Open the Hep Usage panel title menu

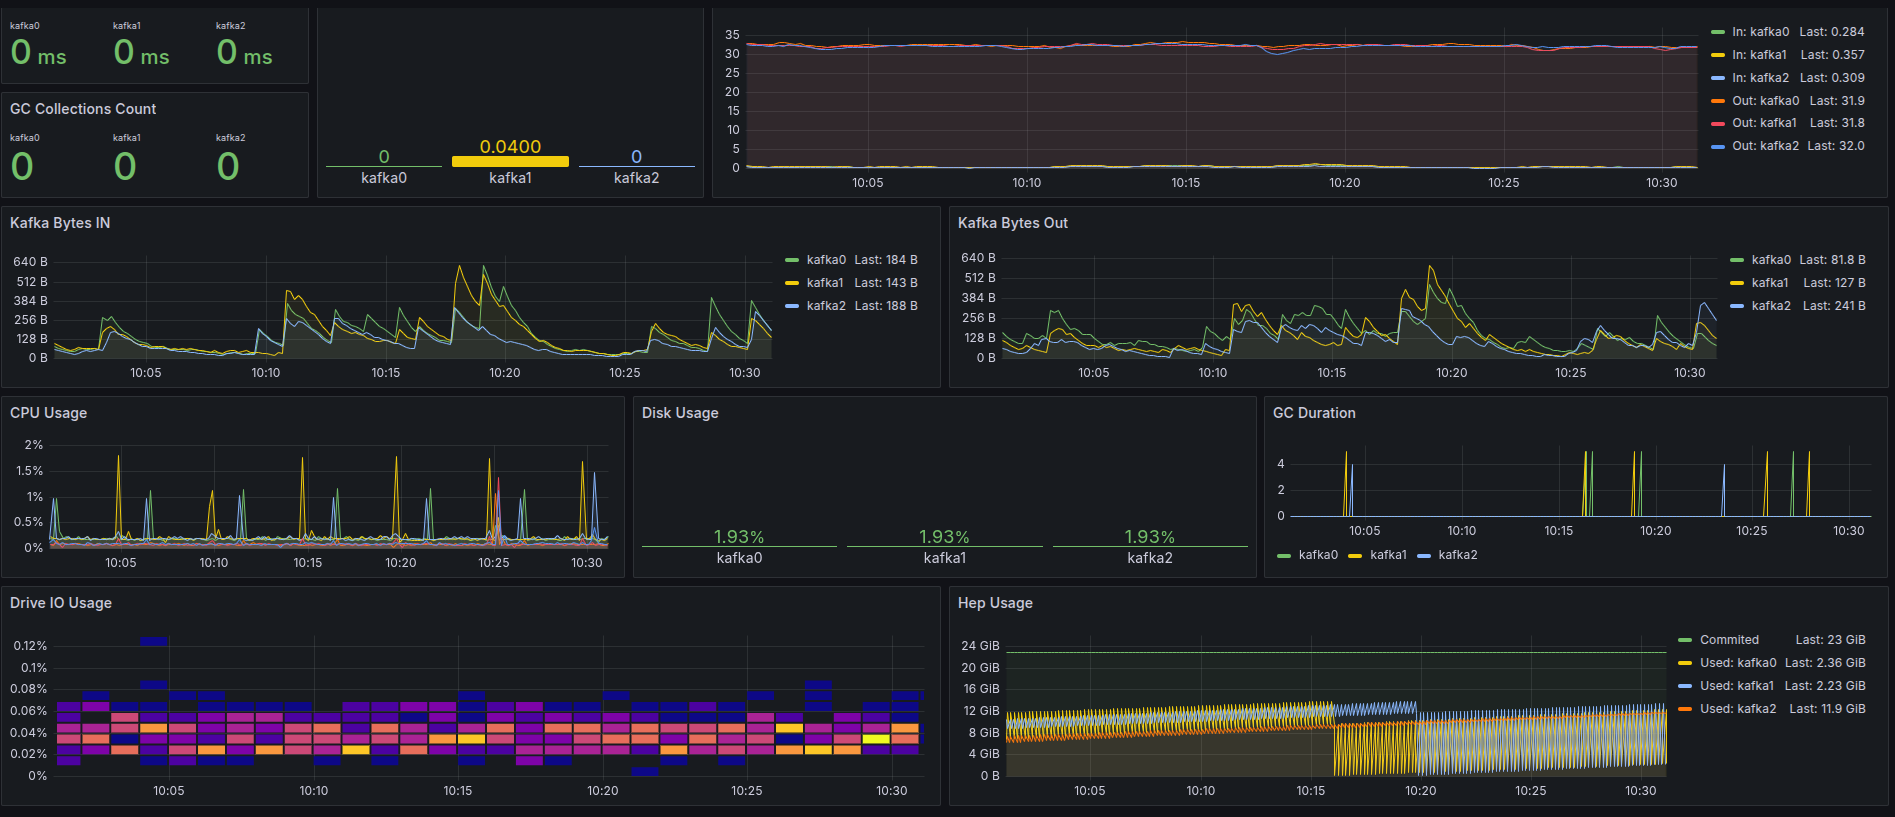[995, 603]
